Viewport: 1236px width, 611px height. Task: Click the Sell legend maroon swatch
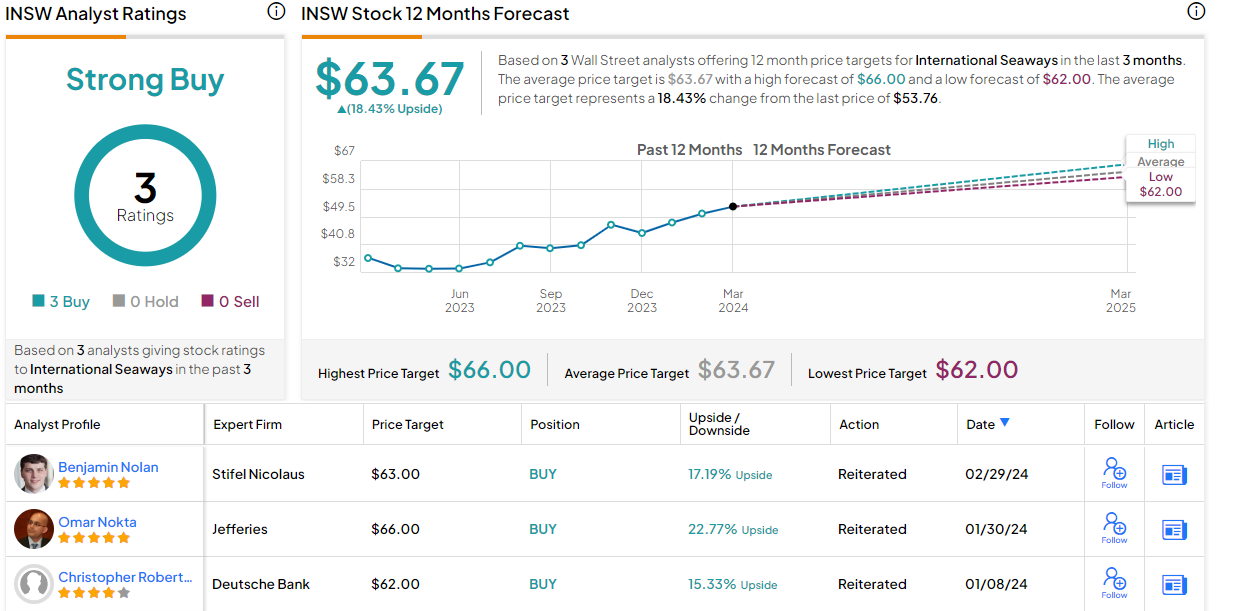tap(207, 301)
